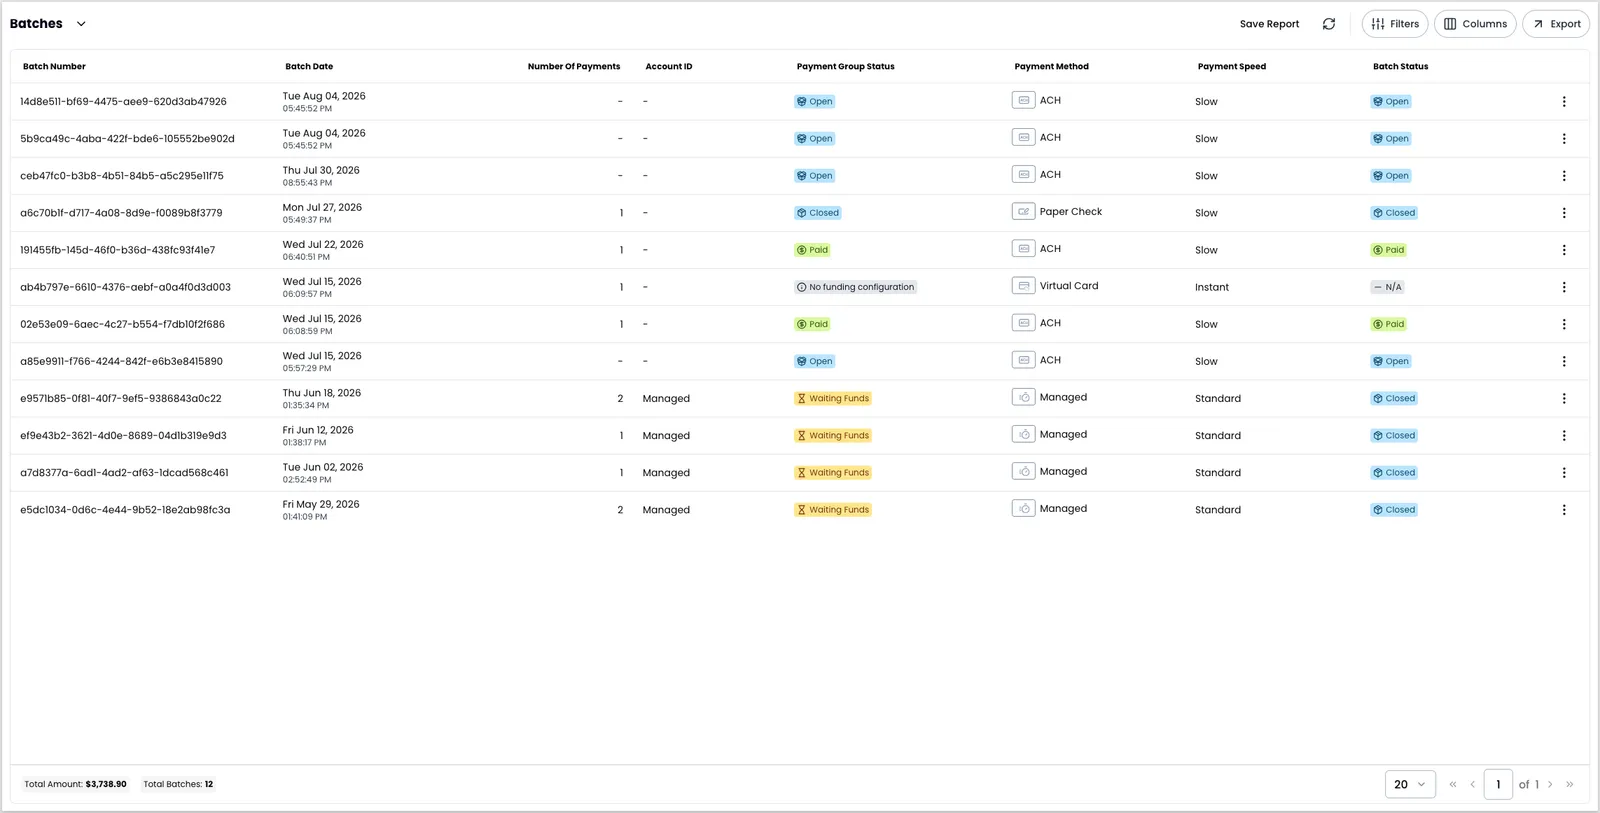Open row actions for batch e5dc1034-0d6c-4e44-9b52-18e2ab98fc3a
This screenshot has width=1600, height=813.
tap(1564, 509)
